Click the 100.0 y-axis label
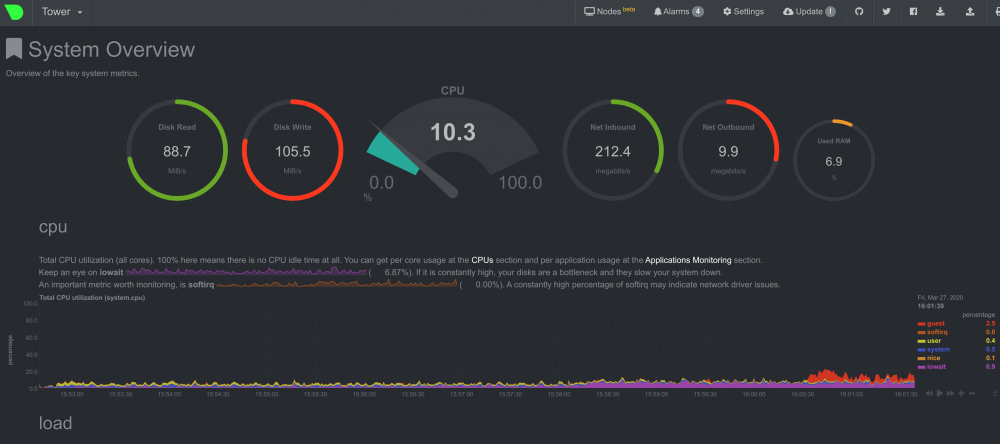Screen dimensions: 1000x444 [x=29, y=303]
